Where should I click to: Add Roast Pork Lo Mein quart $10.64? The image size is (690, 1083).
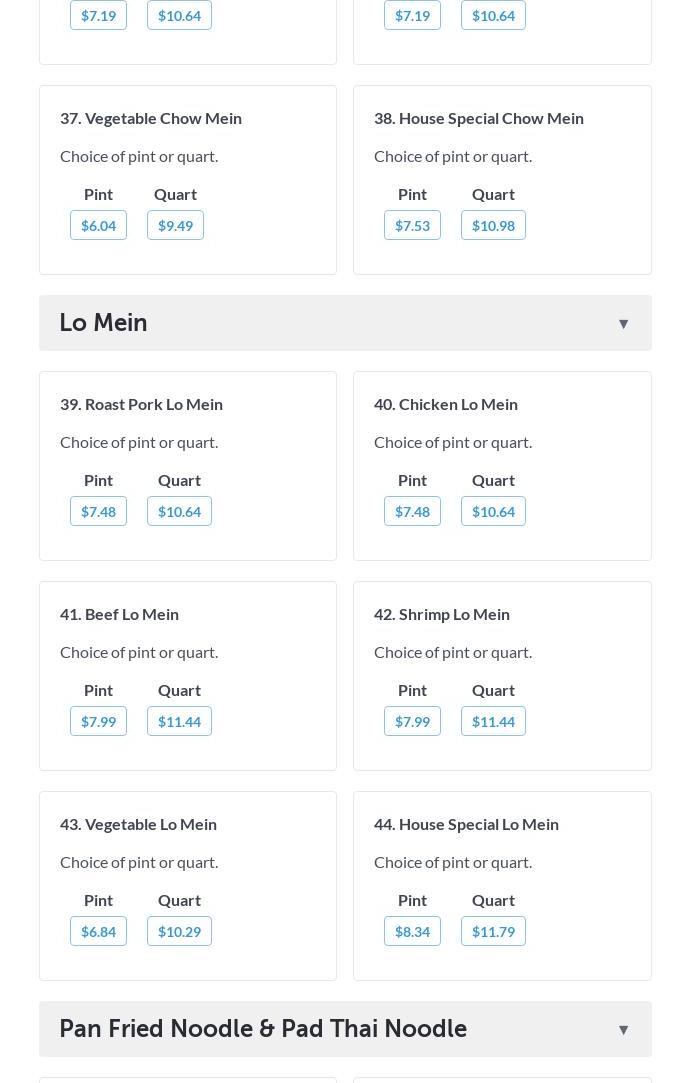tap(179, 511)
